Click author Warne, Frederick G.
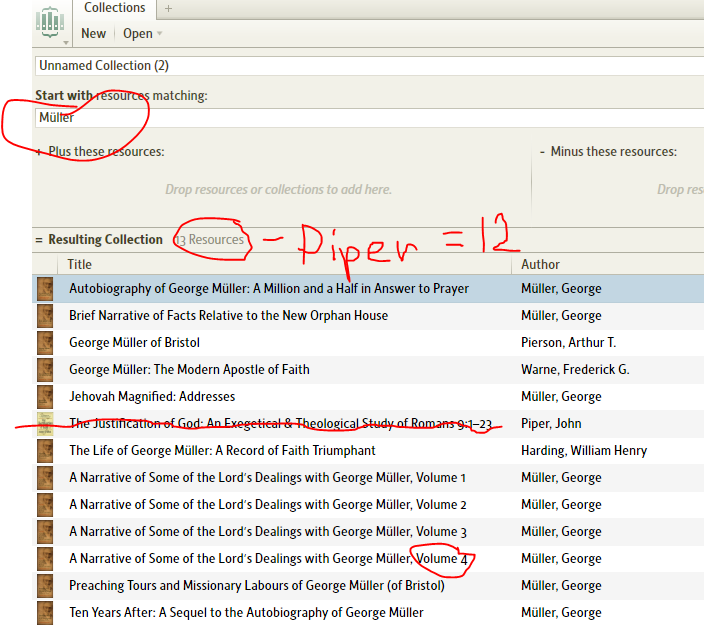Image resolution: width=704 pixels, height=643 pixels. [x=575, y=369]
